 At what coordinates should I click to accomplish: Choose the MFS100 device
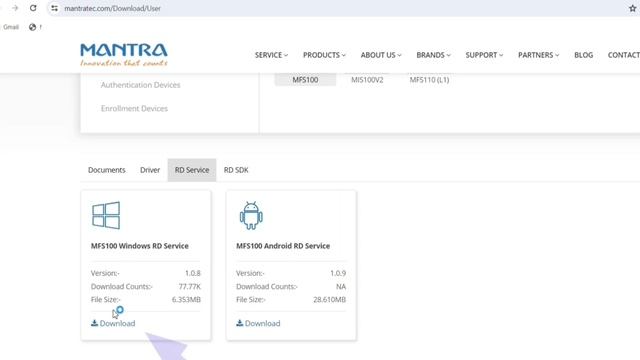(x=305, y=80)
